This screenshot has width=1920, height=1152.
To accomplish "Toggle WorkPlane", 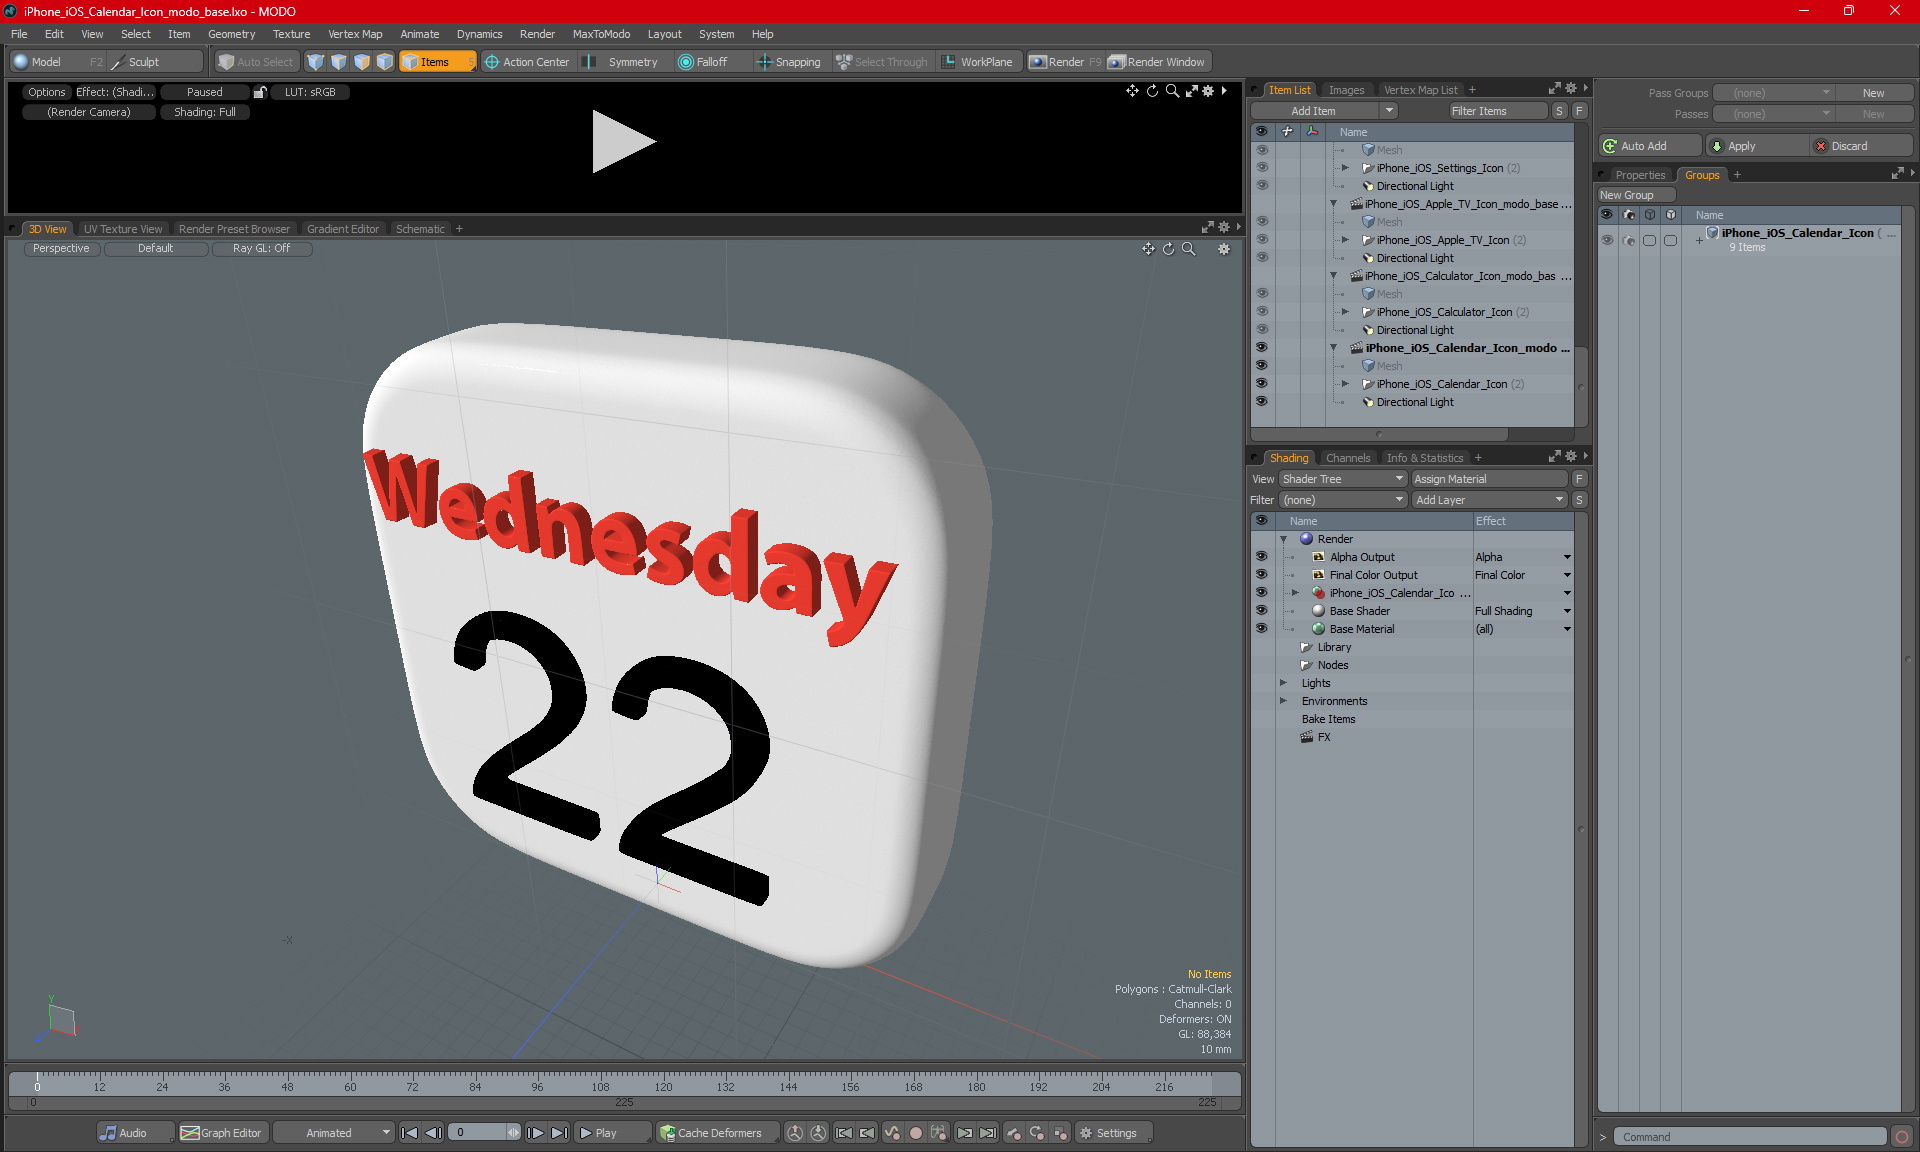I will pos(978,62).
